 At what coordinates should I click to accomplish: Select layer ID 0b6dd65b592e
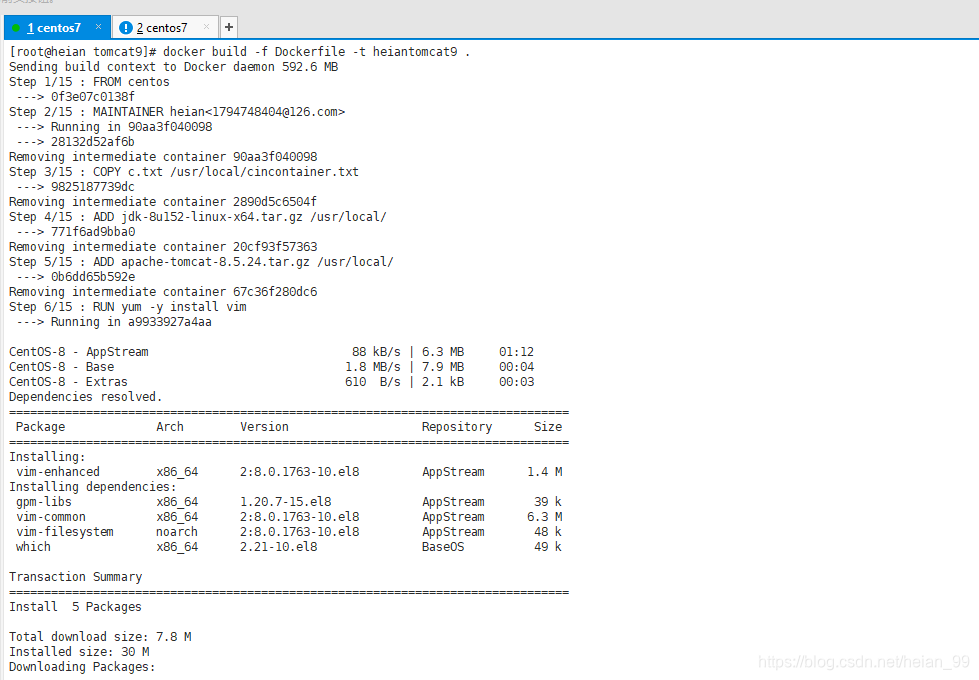pyautogui.click(x=92, y=277)
